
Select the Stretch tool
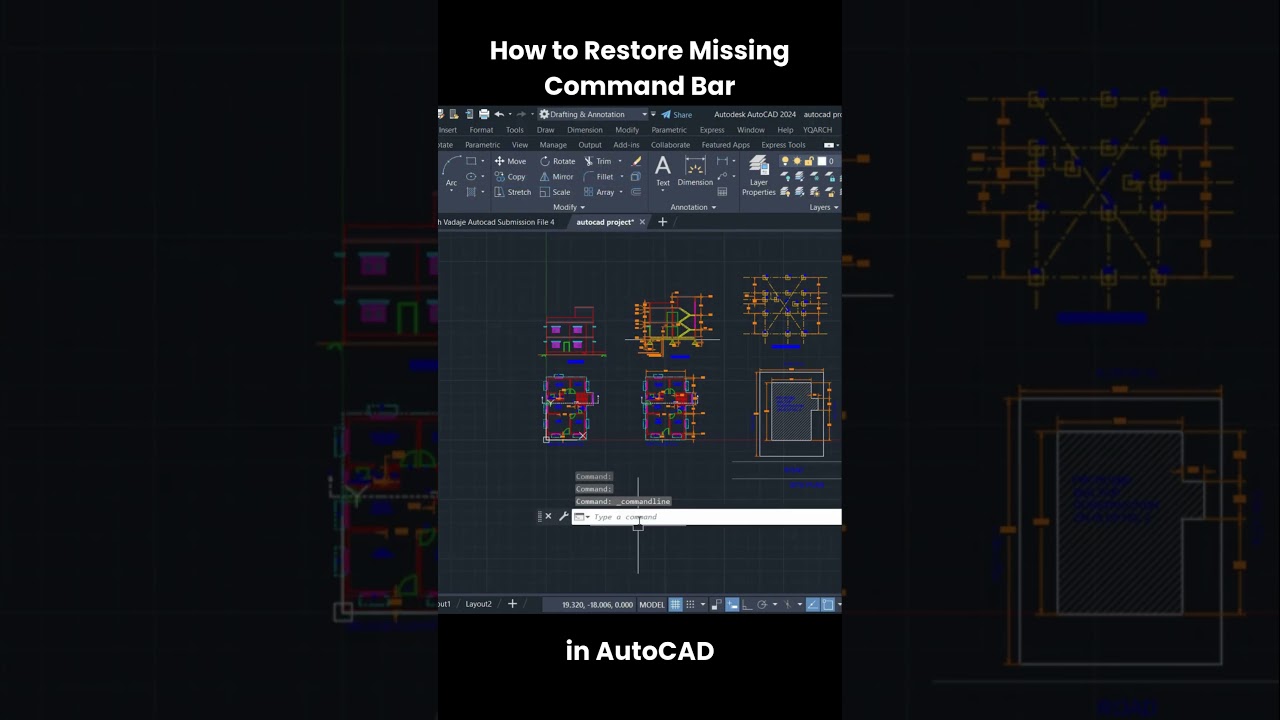click(512, 192)
